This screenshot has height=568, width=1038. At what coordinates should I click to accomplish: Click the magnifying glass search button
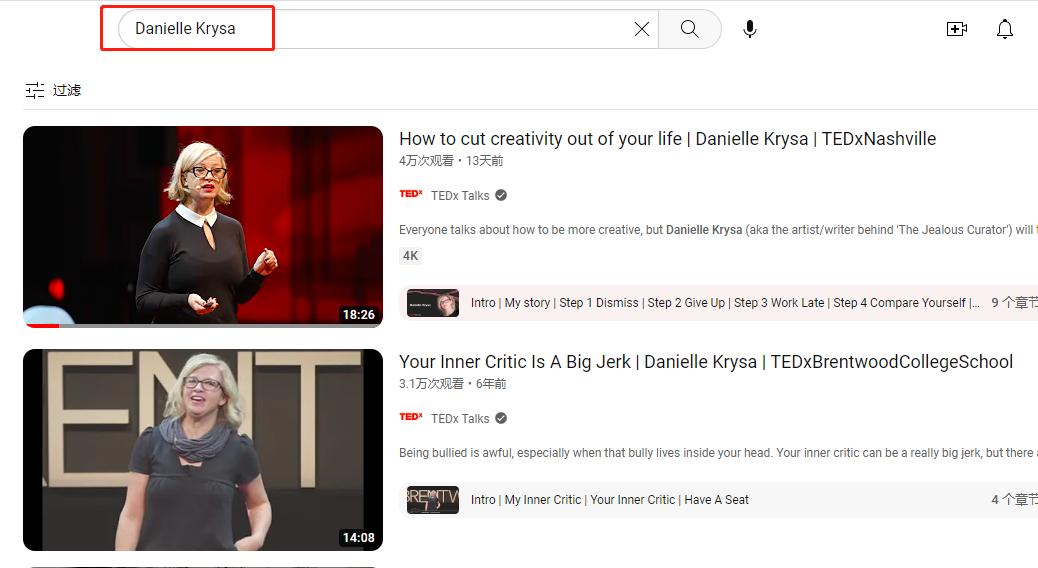pyautogui.click(x=689, y=29)
